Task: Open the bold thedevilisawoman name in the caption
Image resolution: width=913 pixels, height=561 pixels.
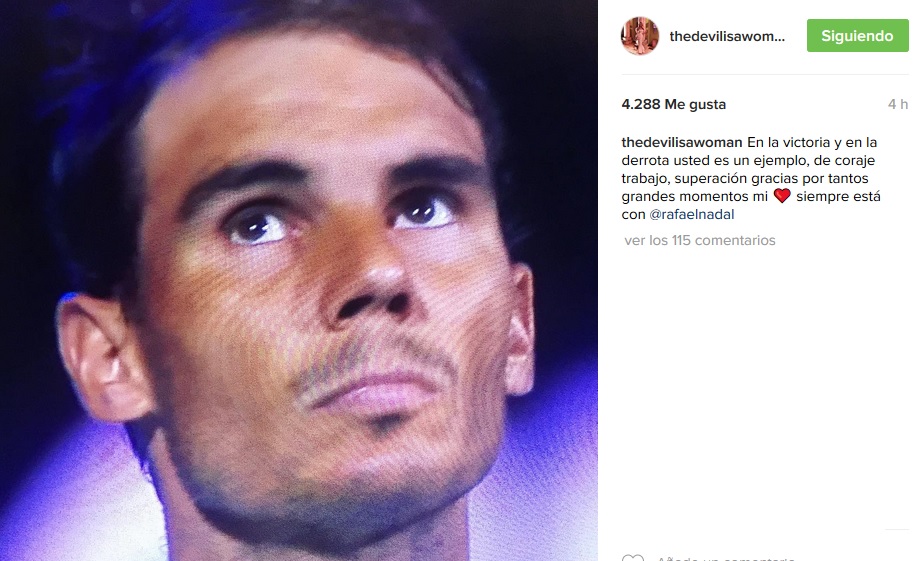Action: coord(682,142)
